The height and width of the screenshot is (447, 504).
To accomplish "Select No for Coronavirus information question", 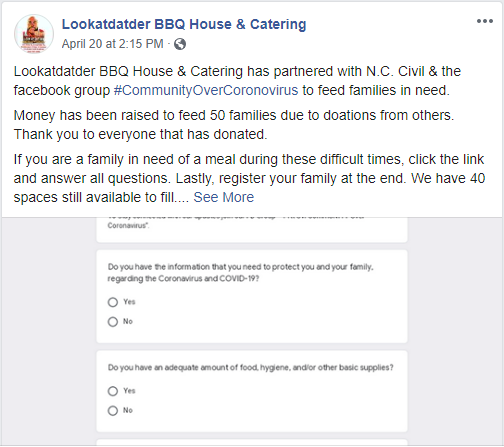I will click(x=113, y=322).
